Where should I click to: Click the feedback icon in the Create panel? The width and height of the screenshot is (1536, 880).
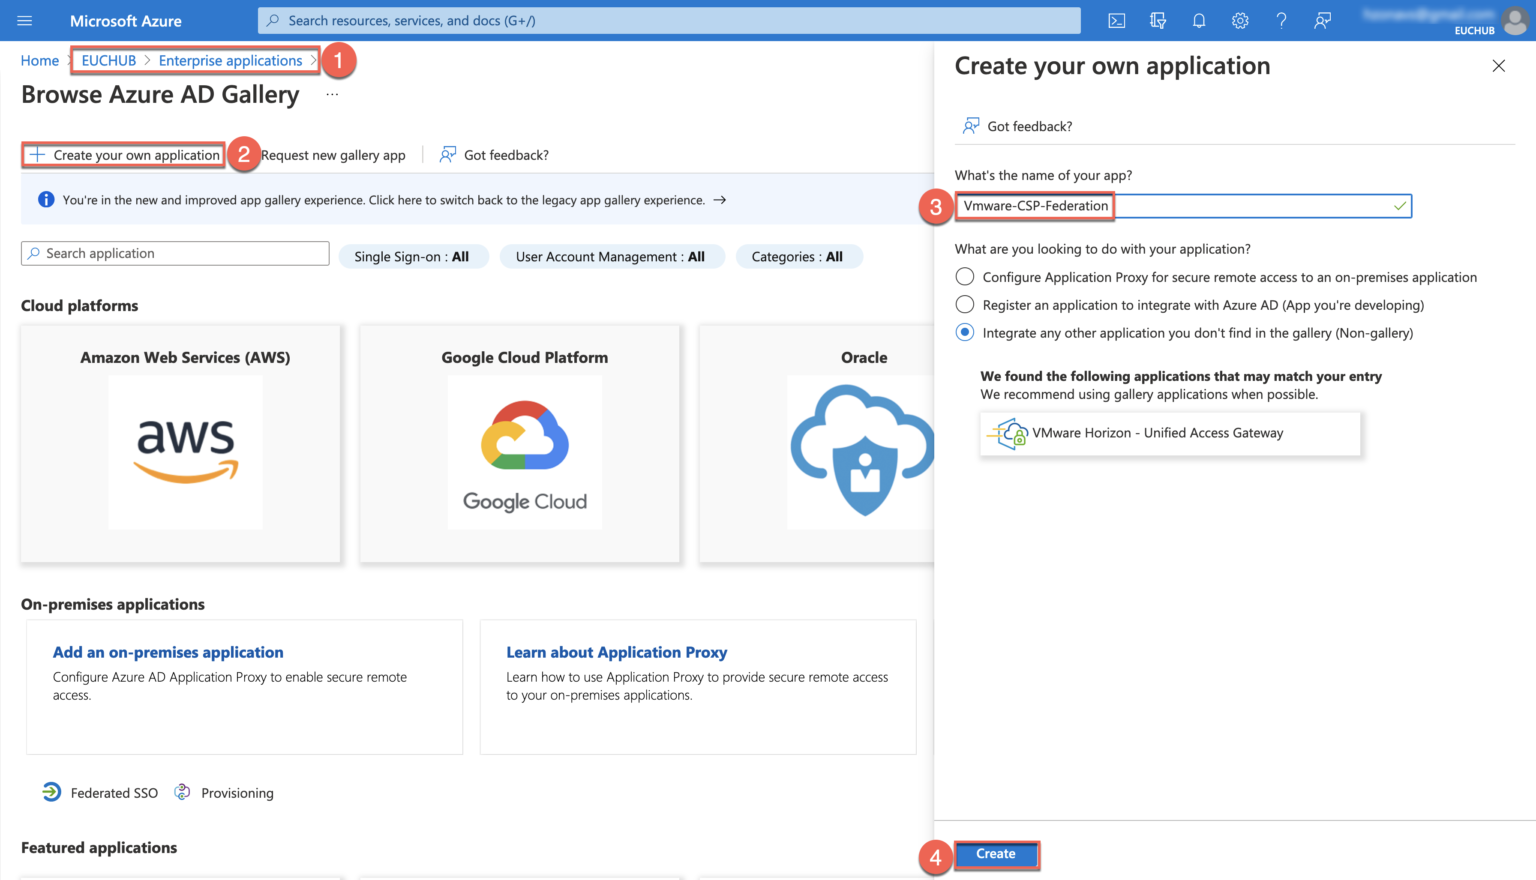click(x=971, y=126)
